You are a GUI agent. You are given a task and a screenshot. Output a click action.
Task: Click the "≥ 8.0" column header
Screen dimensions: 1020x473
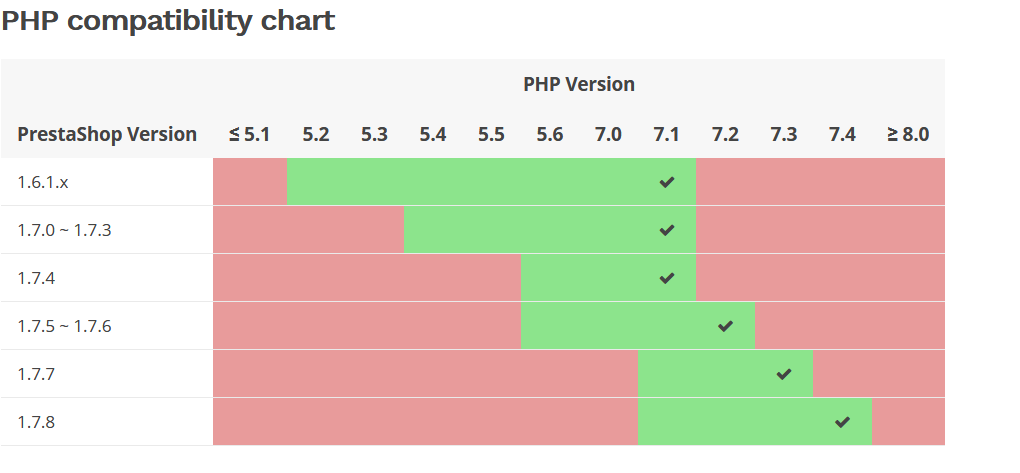[908, 134]
